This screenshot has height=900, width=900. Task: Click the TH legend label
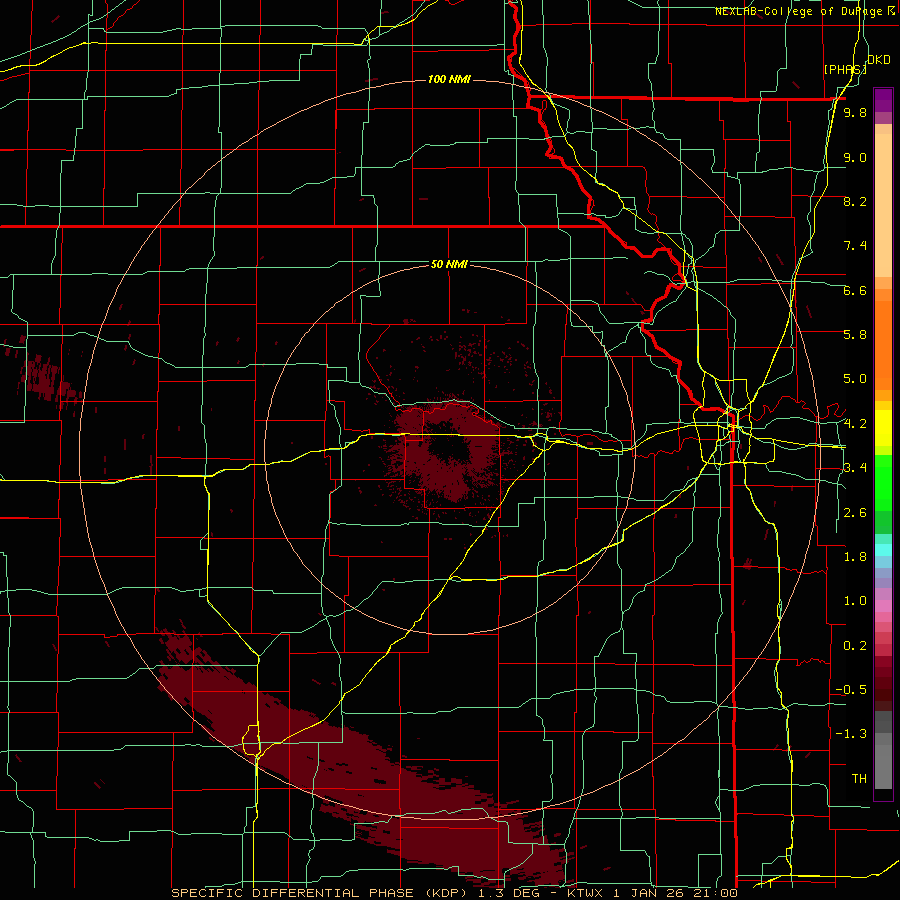(859, 779)
